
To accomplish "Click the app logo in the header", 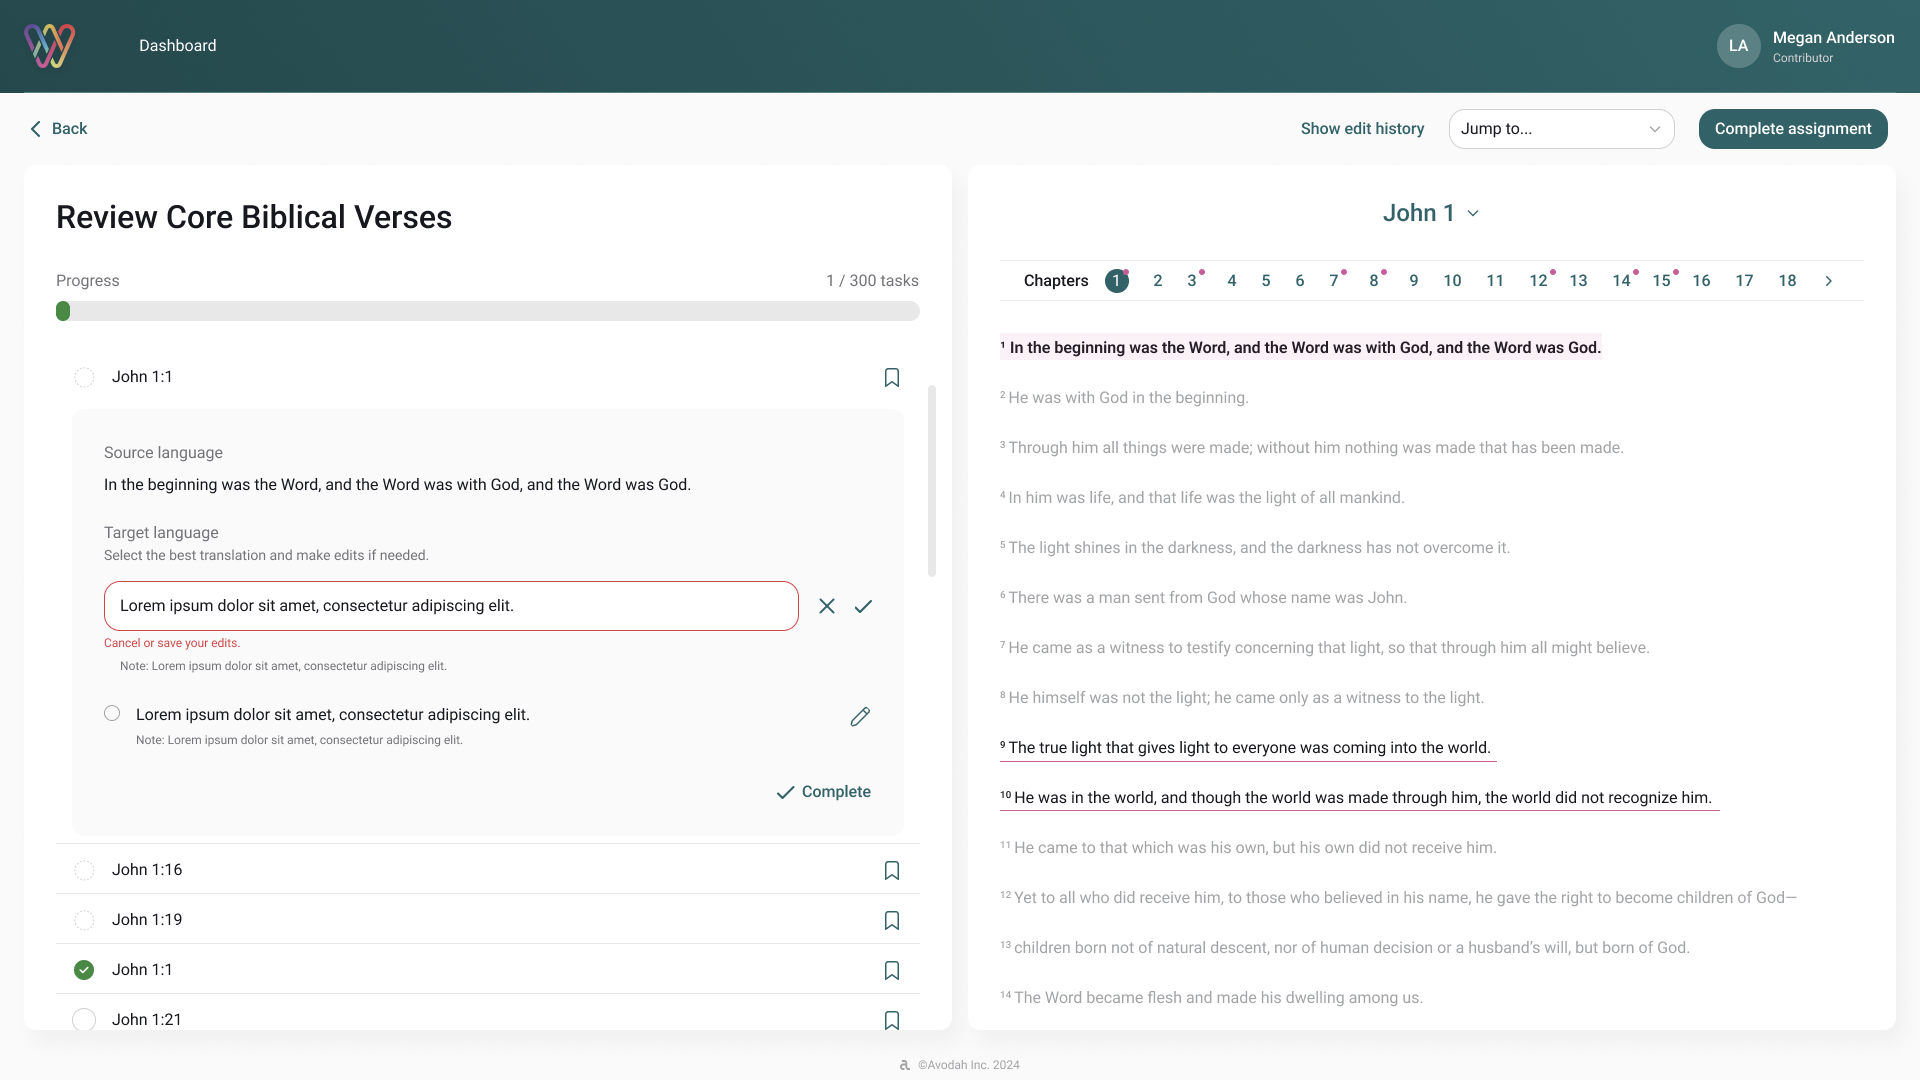I will (49, 46).
